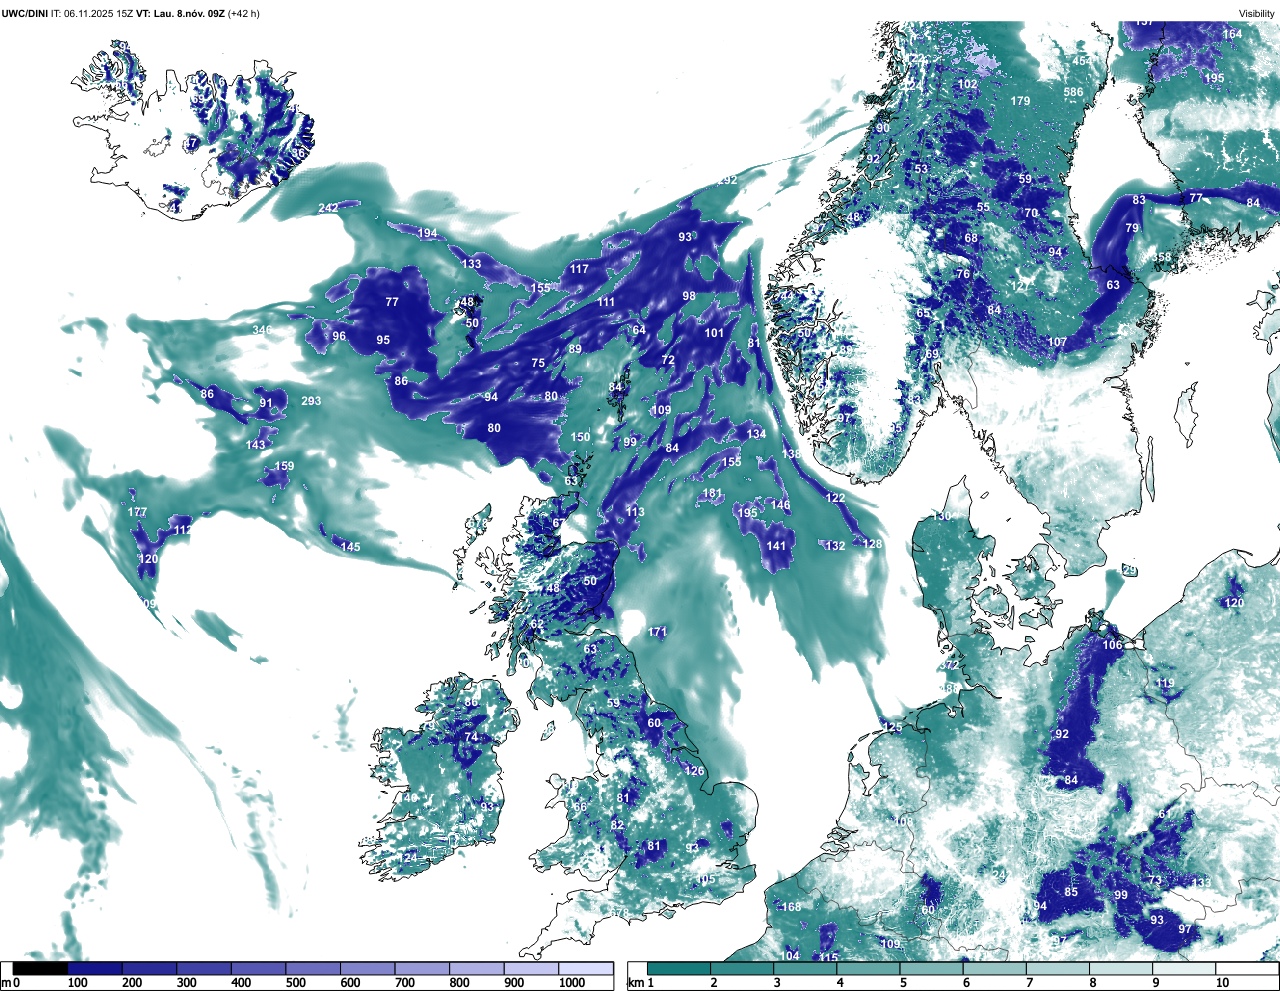
Task: Click the '168' value over northern France
Action: [x=792, y=907]
